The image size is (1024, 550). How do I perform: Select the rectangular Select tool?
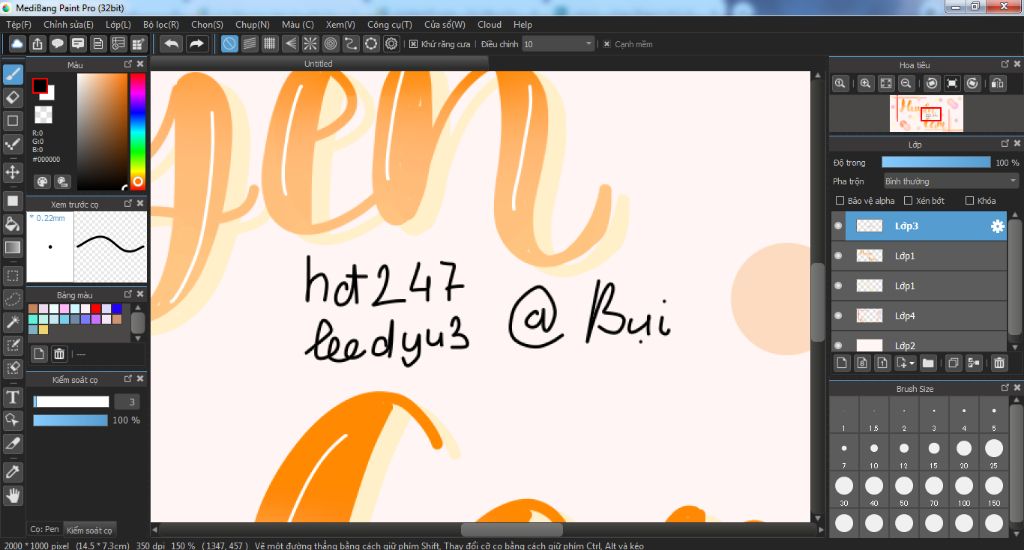(x=13, y=276)
